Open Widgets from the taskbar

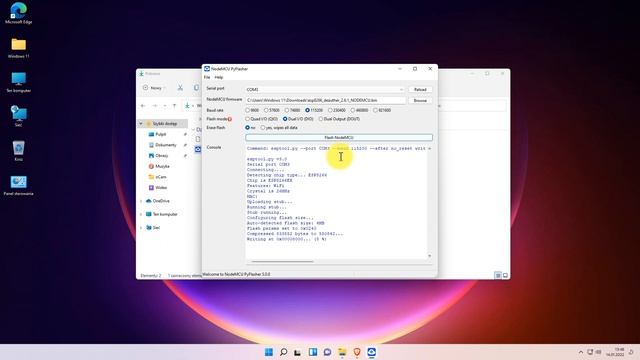pos(313,352)
